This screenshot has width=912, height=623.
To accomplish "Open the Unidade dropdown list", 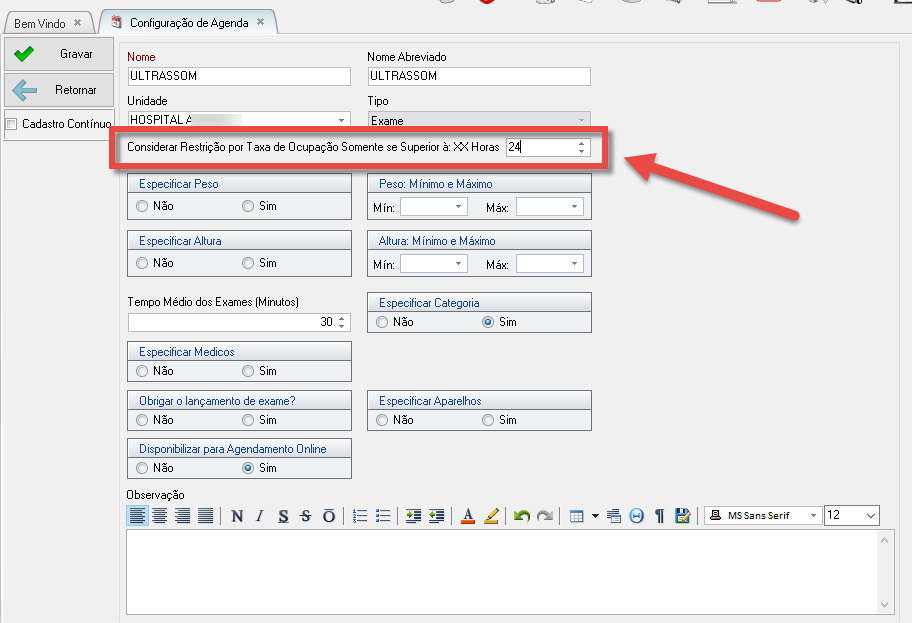I will 342,120.
